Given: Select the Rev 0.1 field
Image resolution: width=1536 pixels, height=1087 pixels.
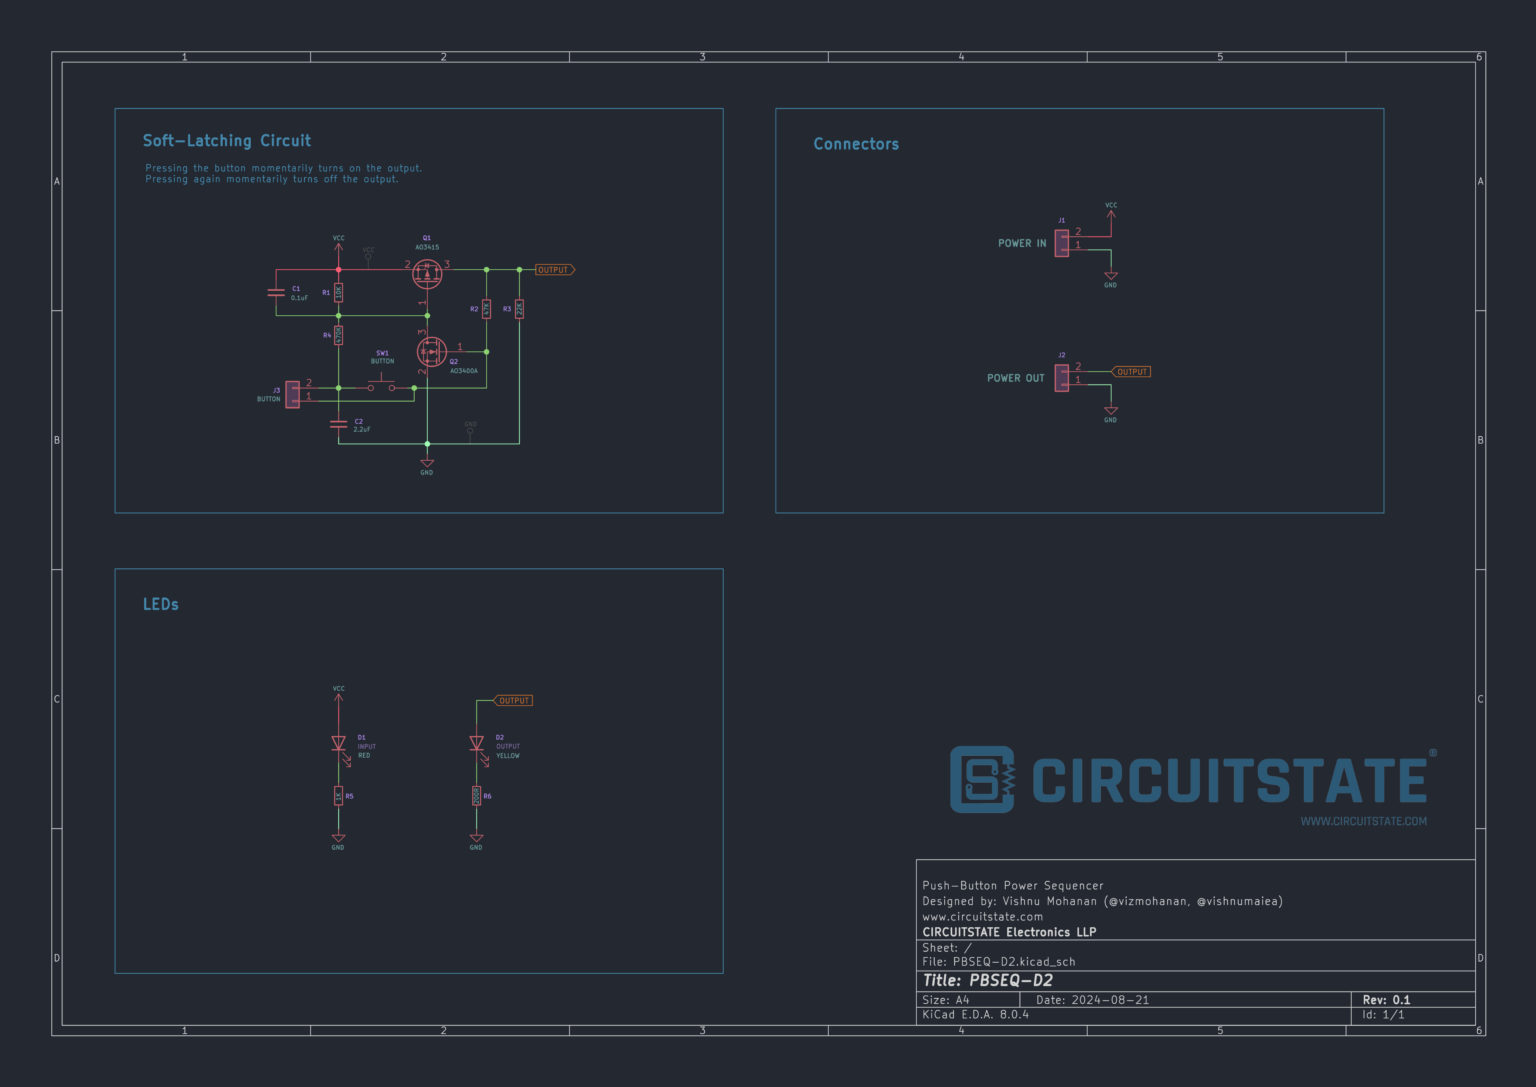Looking at the screenshot, I should [1386, 999].
